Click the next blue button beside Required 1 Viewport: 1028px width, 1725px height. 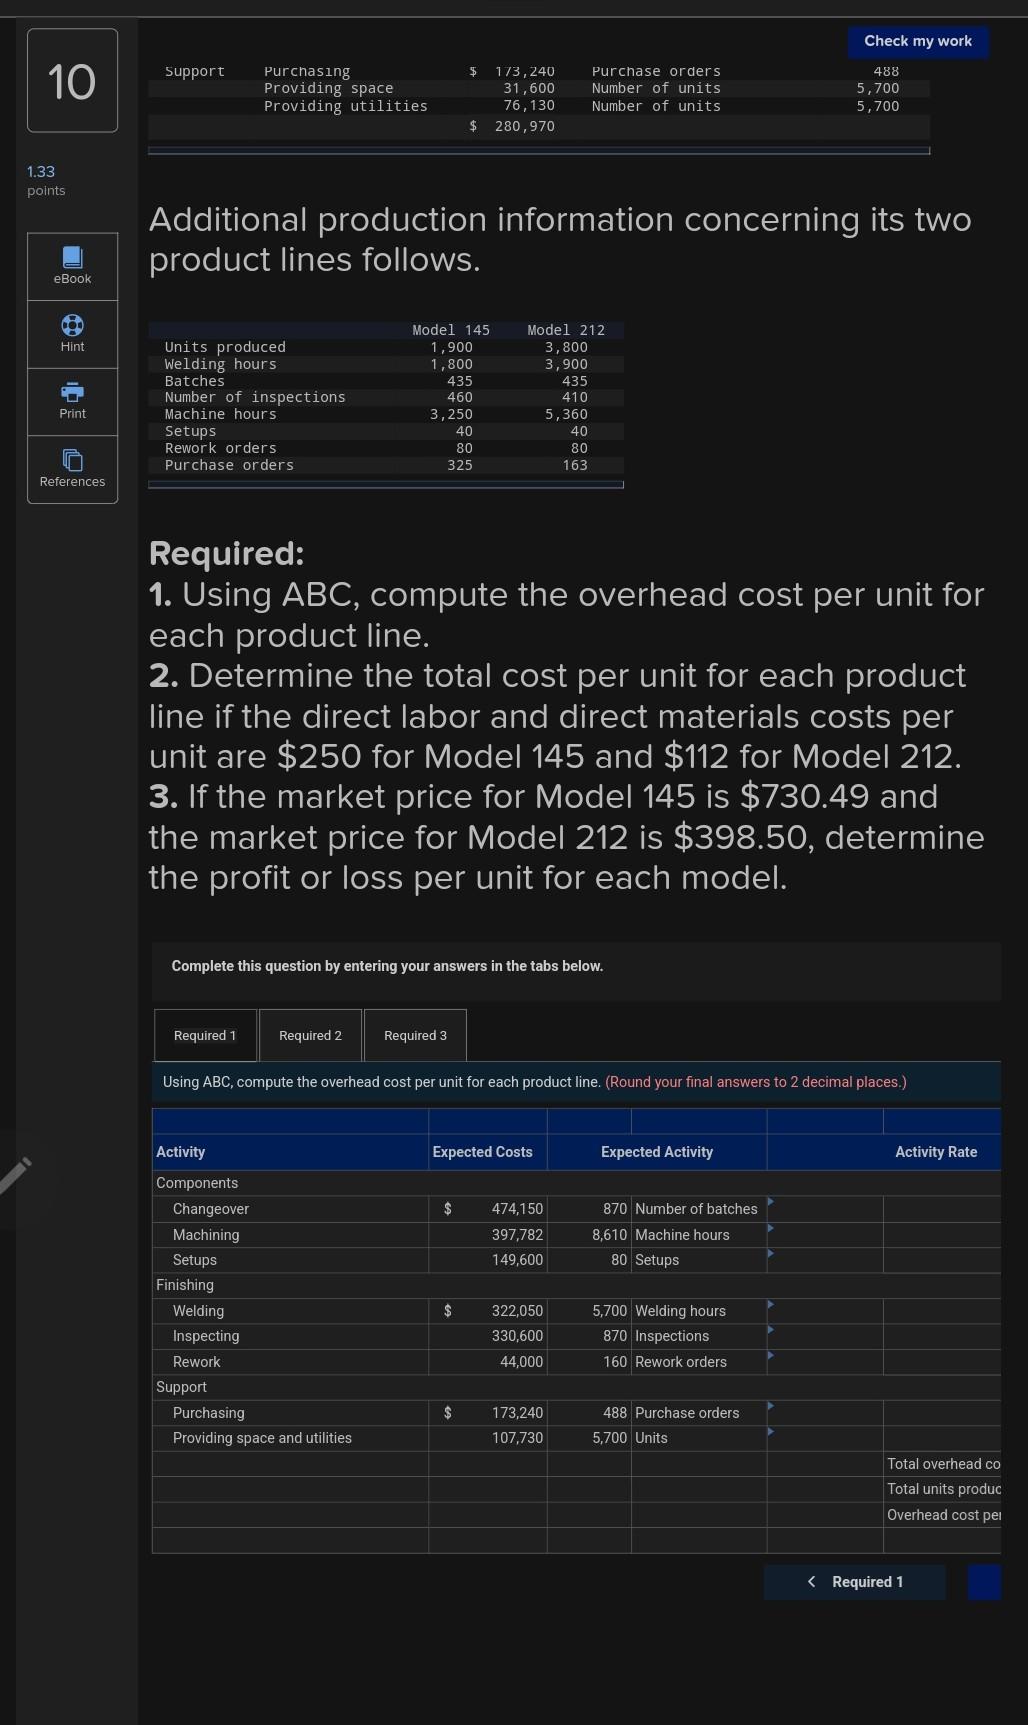(984, 1582)
